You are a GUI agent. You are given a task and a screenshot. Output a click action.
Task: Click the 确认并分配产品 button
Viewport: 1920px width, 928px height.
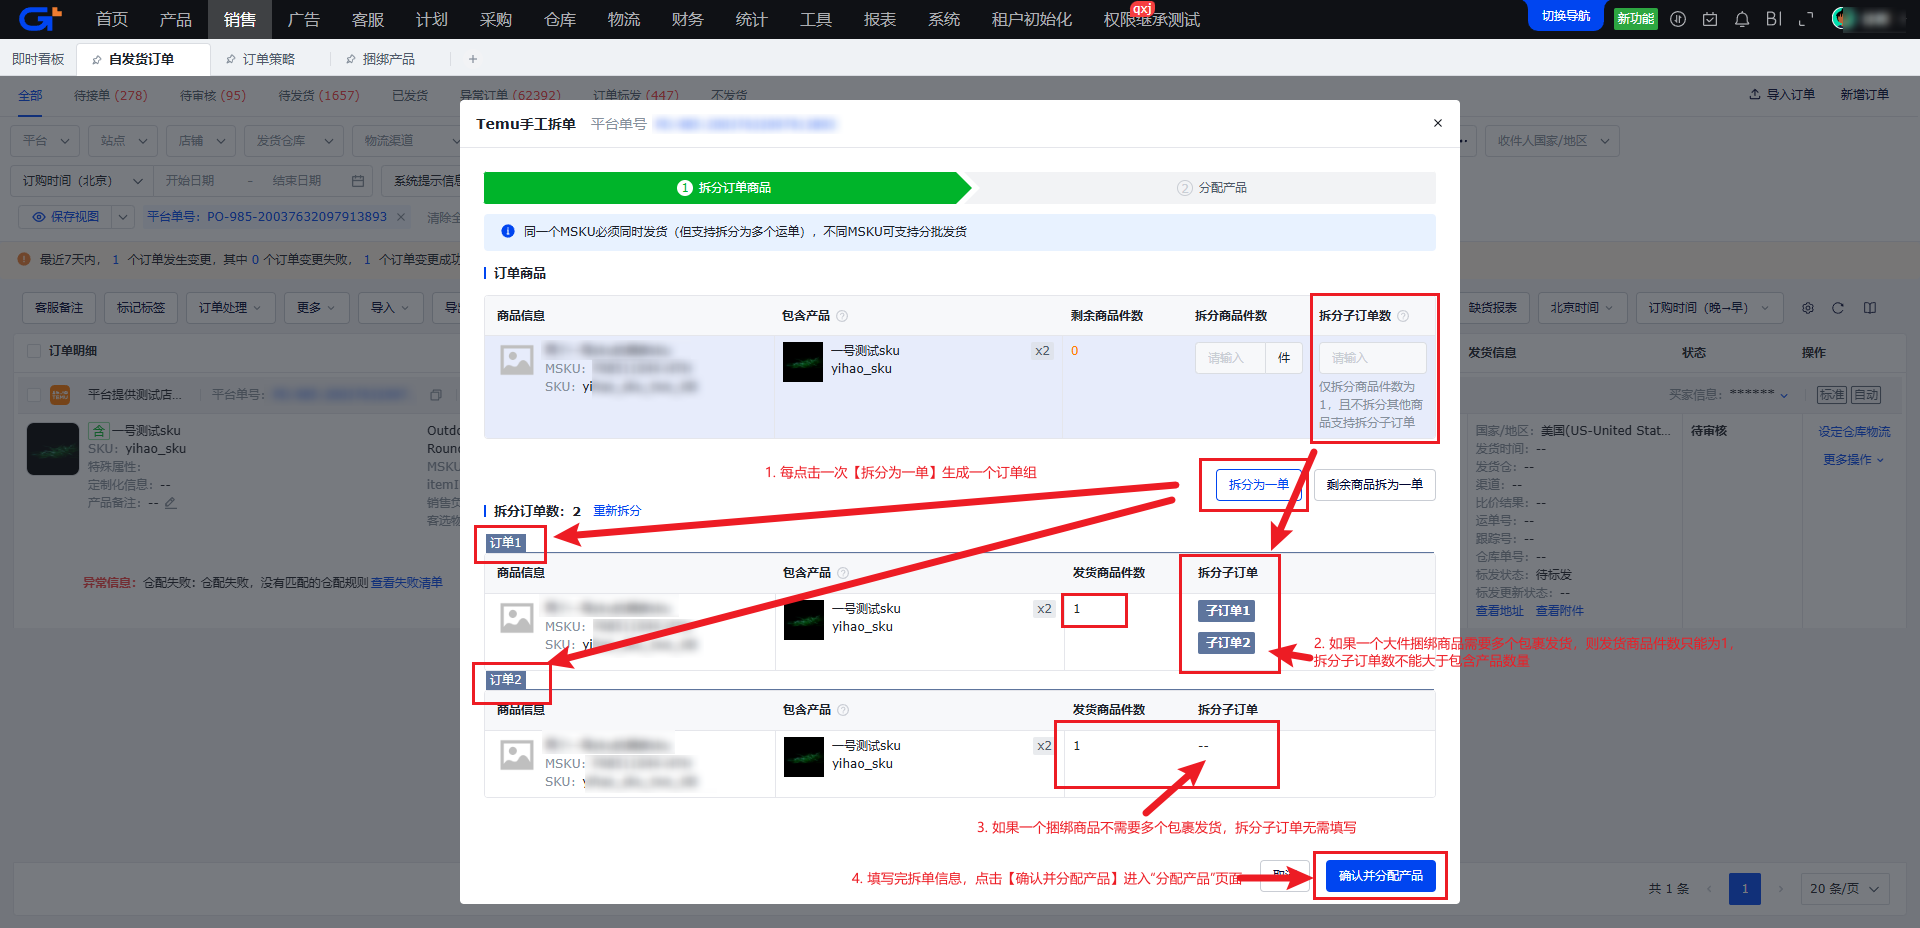point(1381,876)
